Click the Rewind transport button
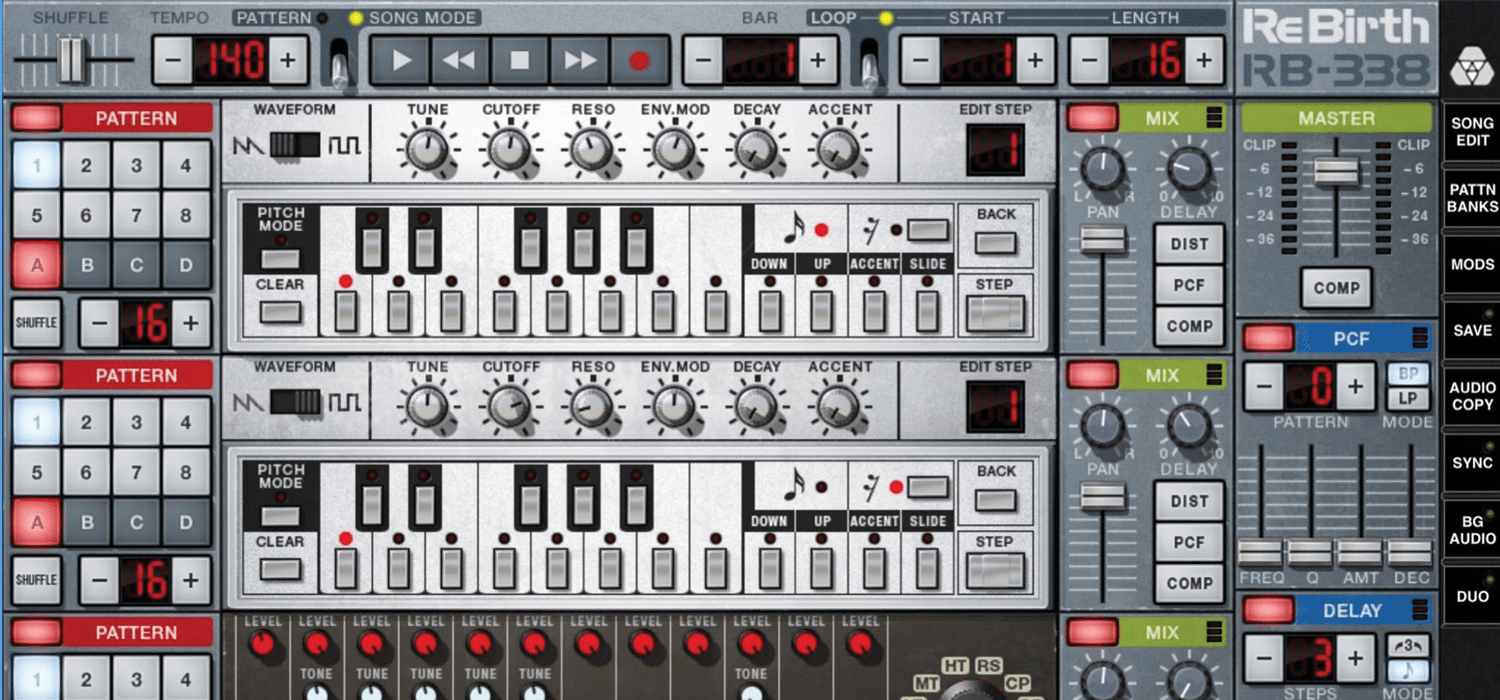Viewport: 1500px width, 700px height. coord(459,61)
